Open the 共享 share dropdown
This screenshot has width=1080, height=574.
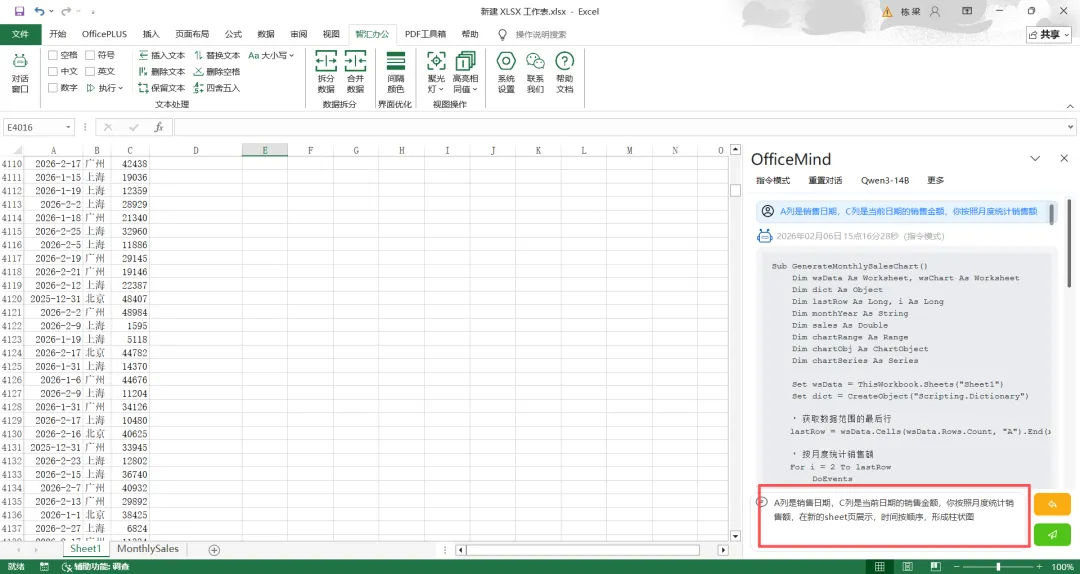tap(1051, 34)
